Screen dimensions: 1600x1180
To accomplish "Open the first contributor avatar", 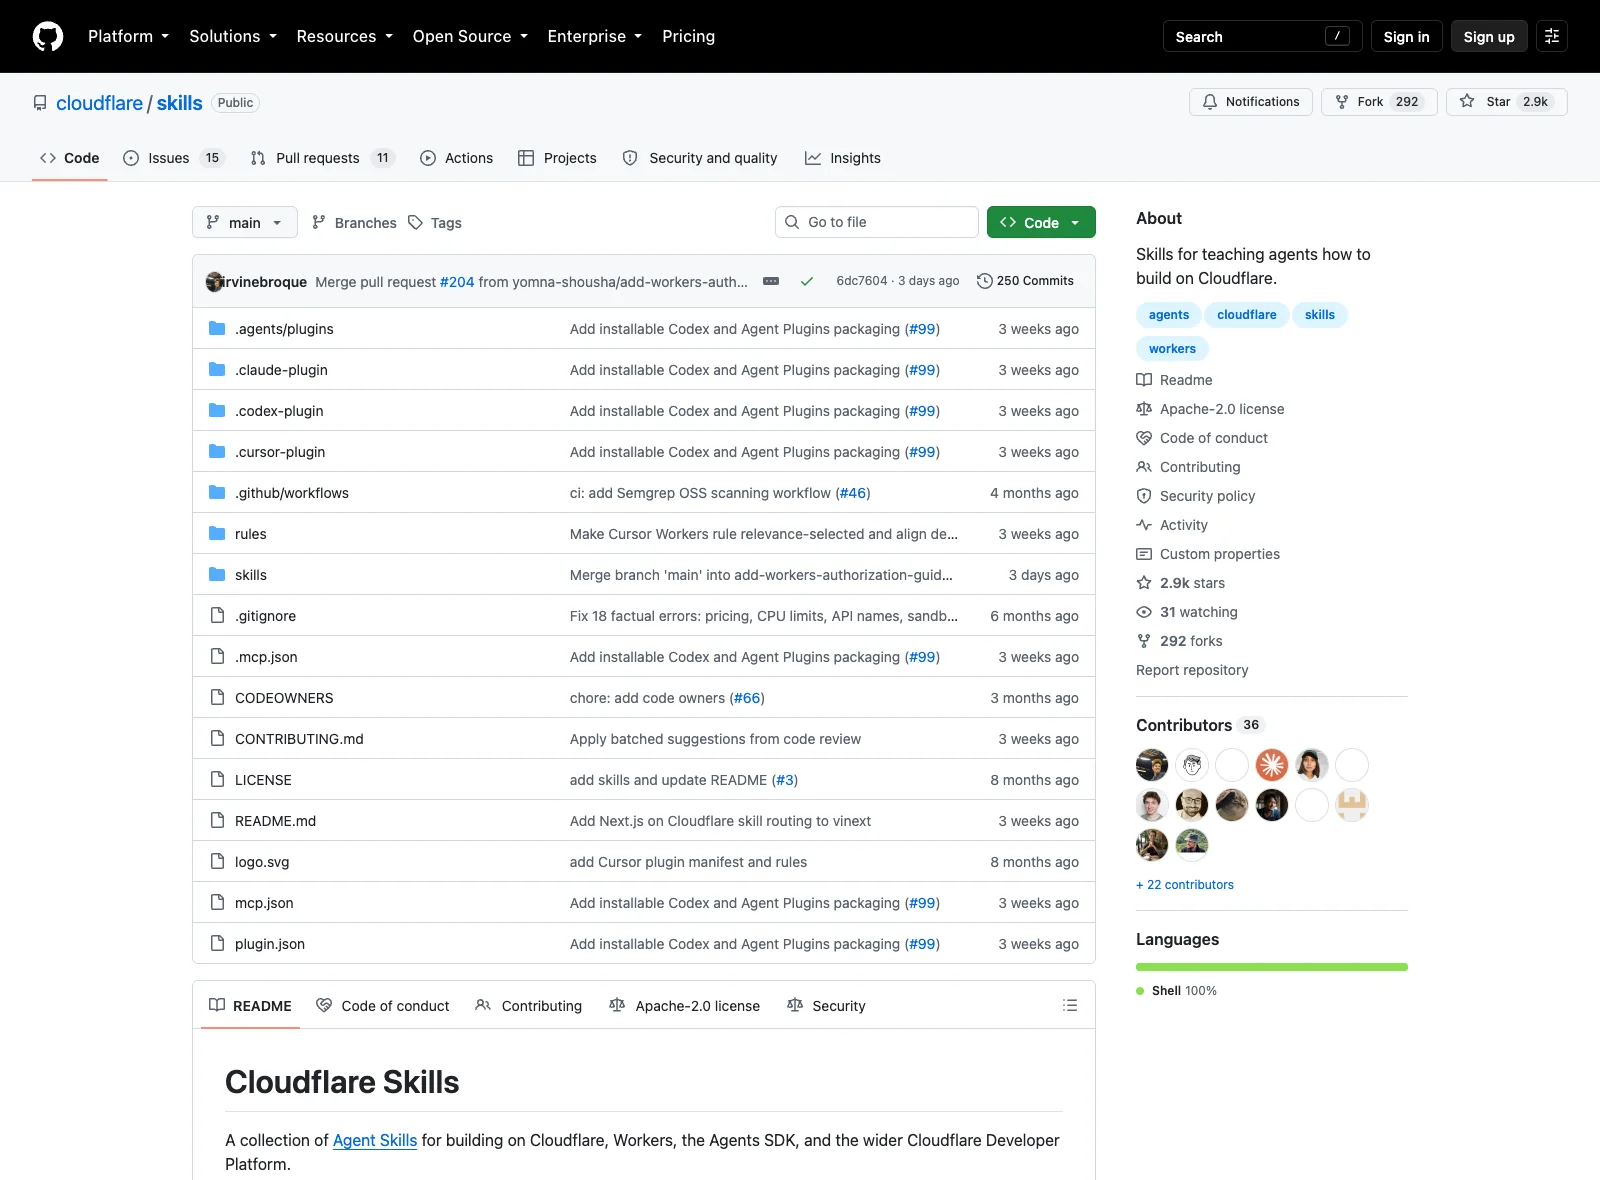I will tap(1152, 765).
